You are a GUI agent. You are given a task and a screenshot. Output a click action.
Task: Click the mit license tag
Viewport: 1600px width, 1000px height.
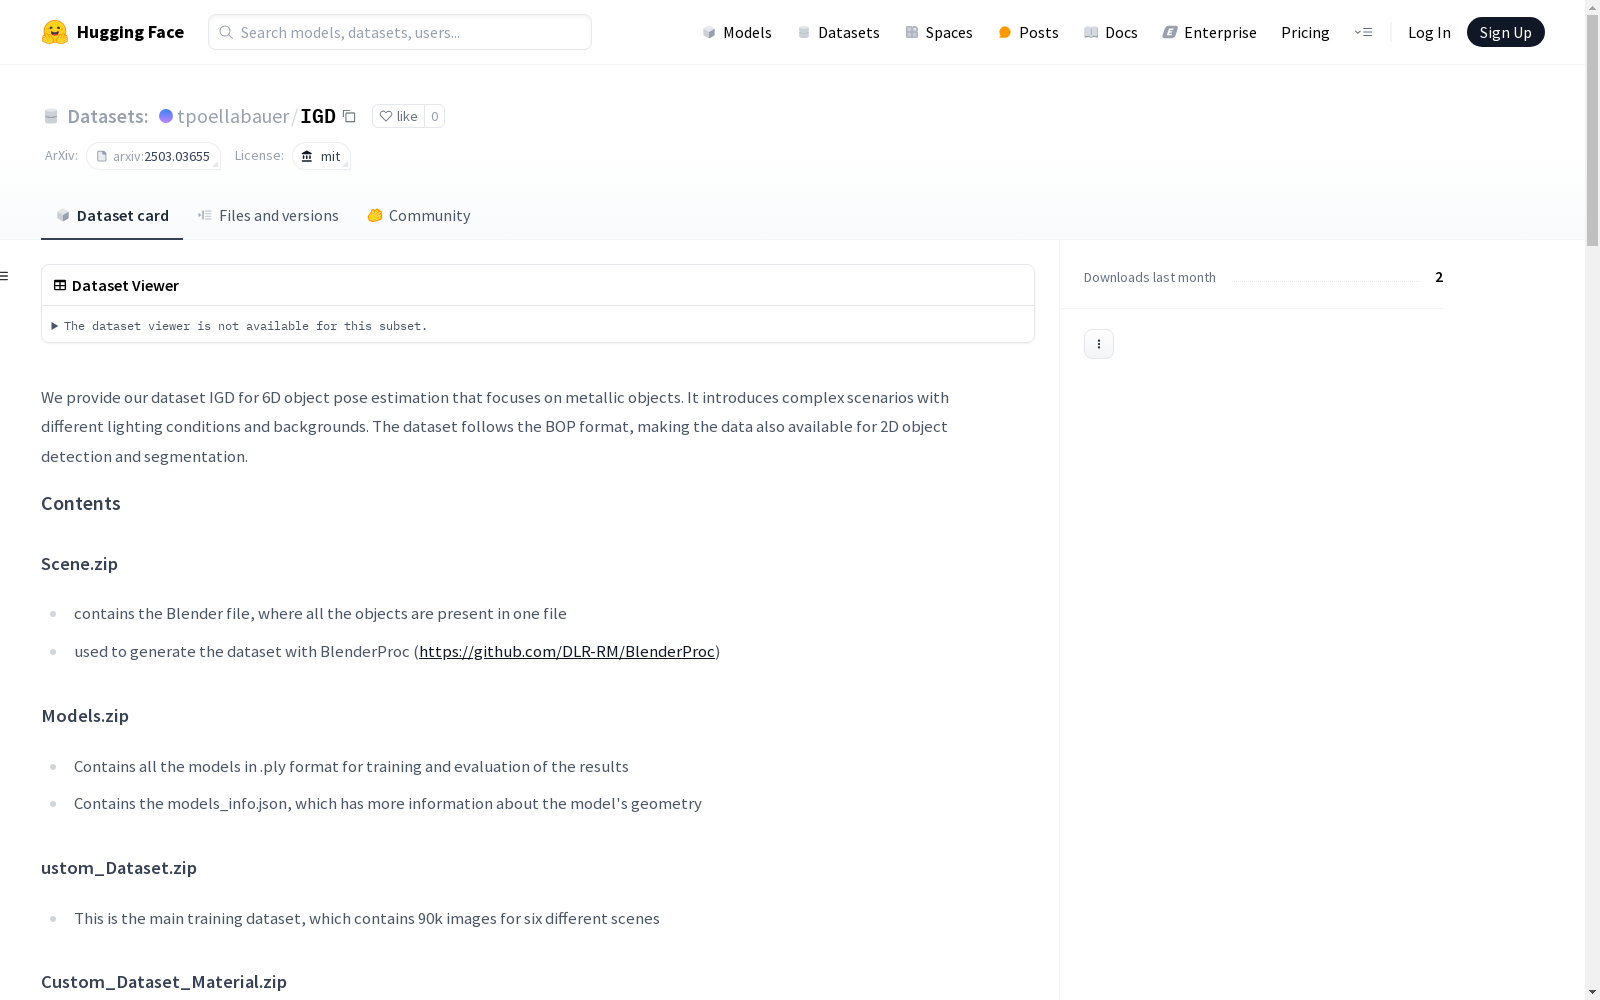point(321,156)
